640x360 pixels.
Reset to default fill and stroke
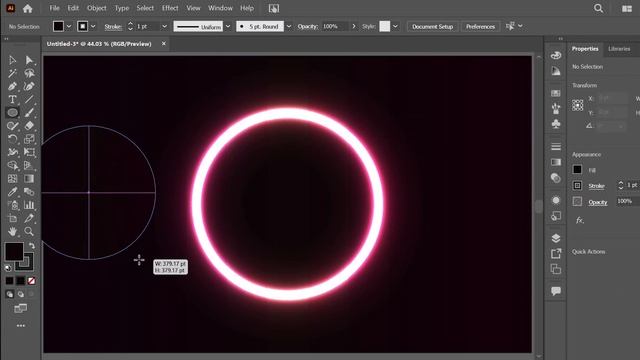click(8, 268)
